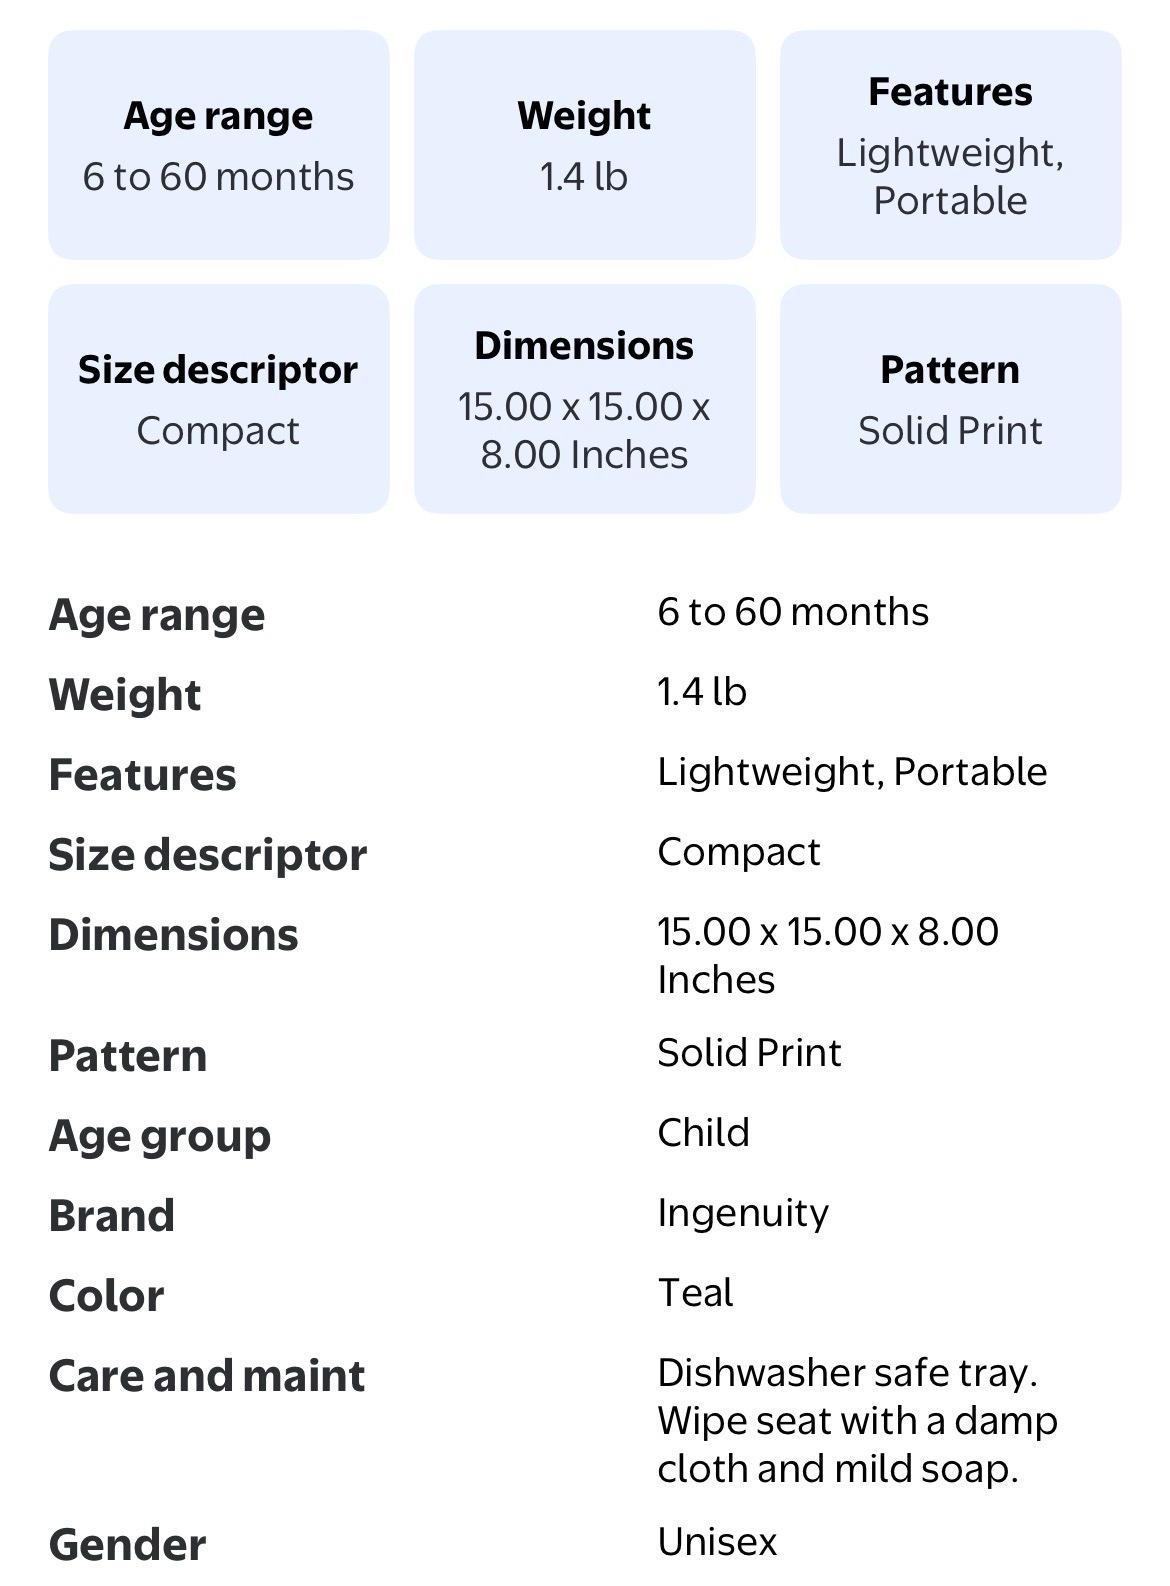Click the Size descriptor list row label
1170x1586 pixels.
point(207,855)
